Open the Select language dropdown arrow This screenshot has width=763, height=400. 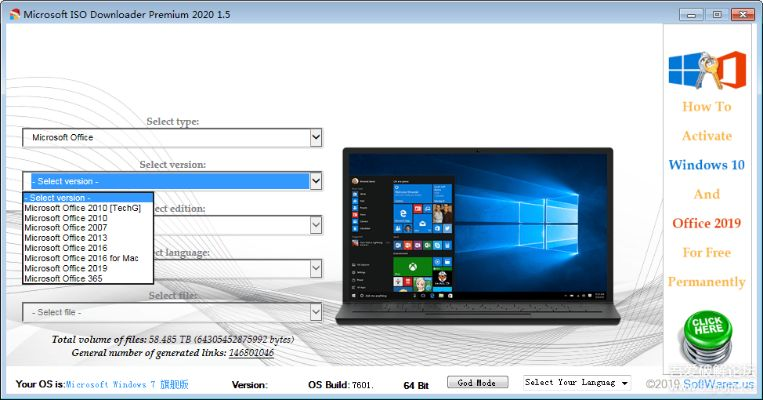tap(316, 269)
